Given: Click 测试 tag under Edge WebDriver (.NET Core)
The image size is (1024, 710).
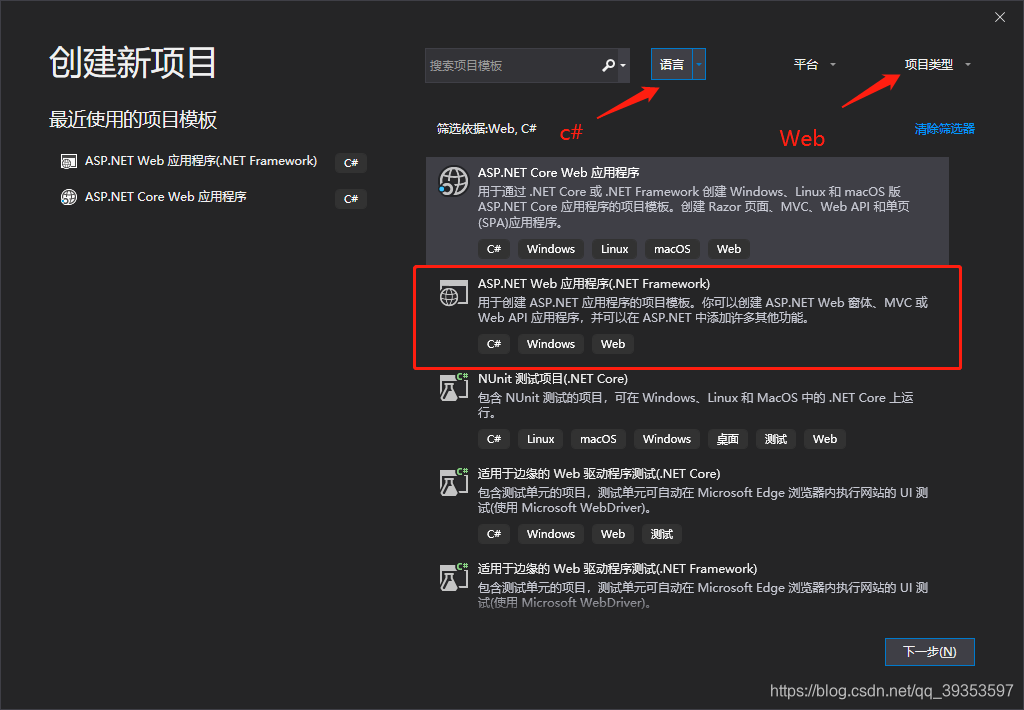Looking at the screenshot, I should point(662,534).
